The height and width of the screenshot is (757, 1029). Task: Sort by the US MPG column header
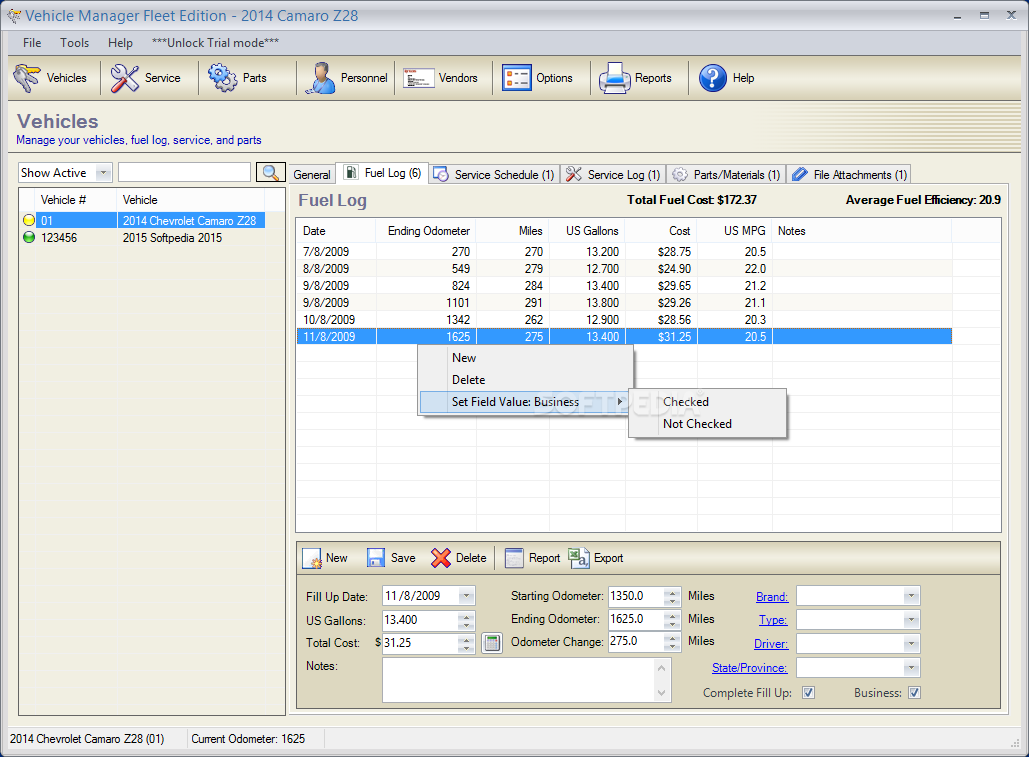click(x=734, y=231)
